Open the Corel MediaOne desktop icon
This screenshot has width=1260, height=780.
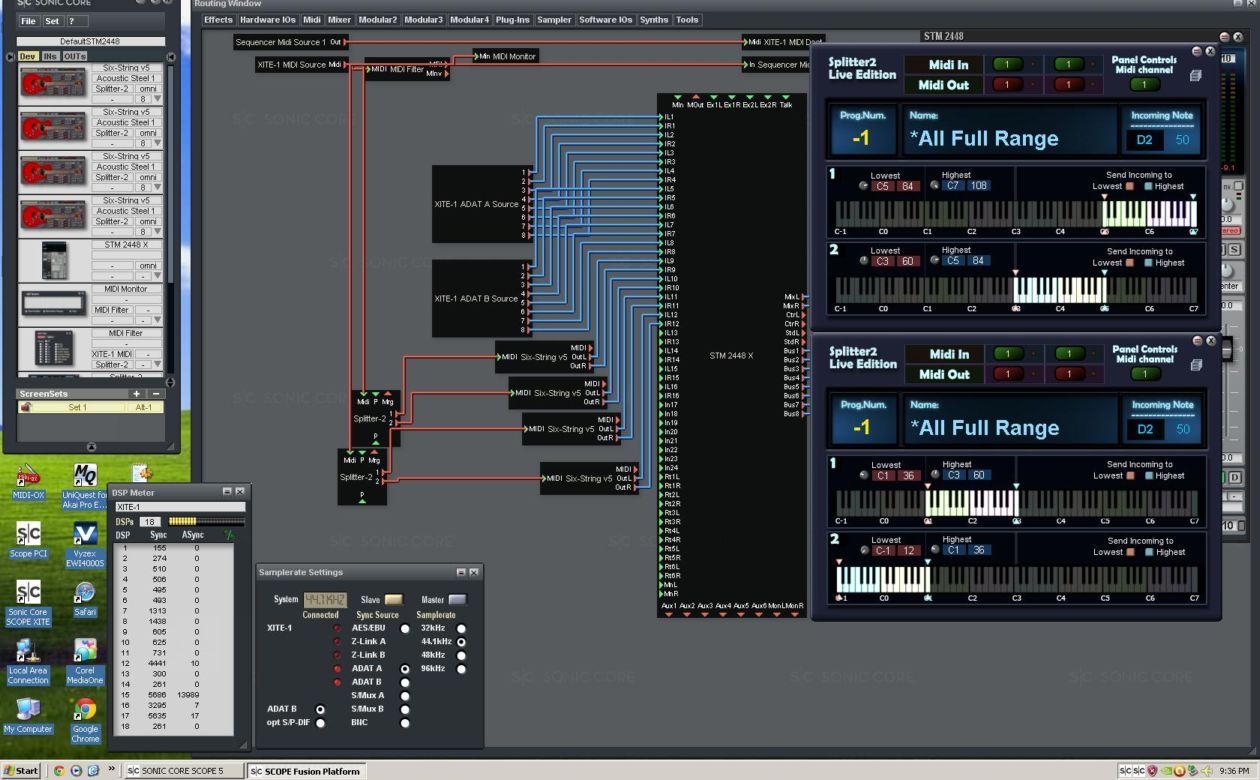(85, 661)
